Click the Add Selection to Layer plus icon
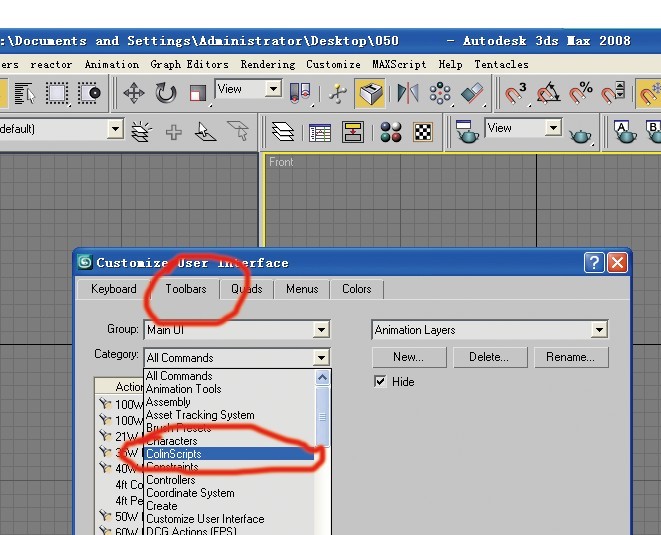661x535 pixels. (174, 132)
